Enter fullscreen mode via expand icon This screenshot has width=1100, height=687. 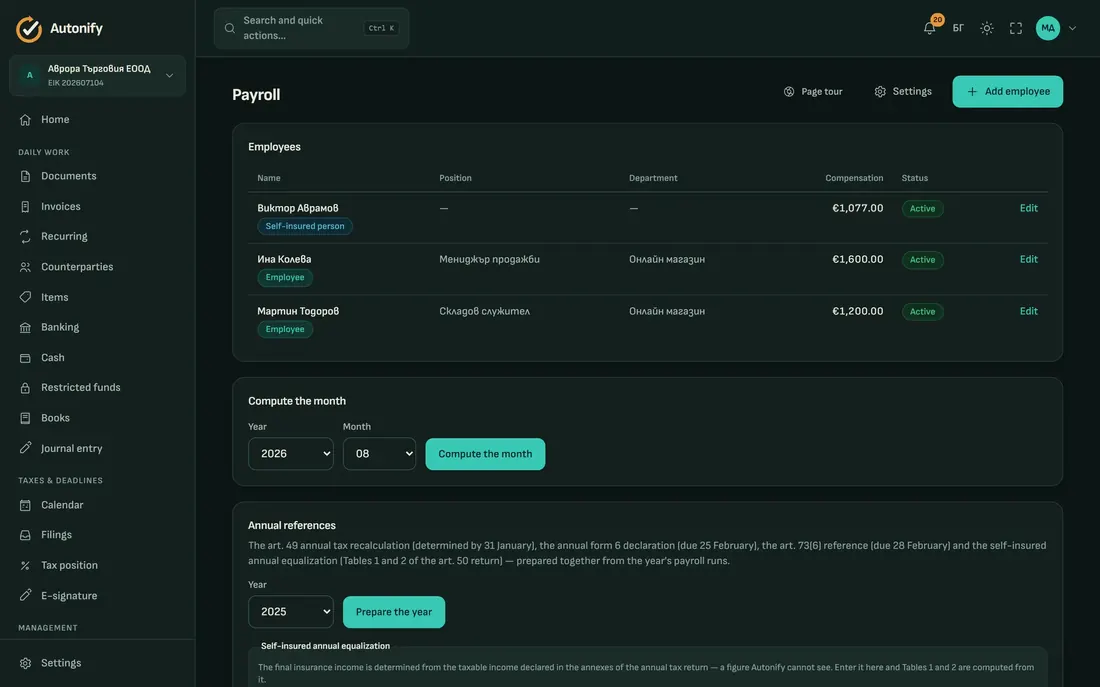(x=1016, y=28)
